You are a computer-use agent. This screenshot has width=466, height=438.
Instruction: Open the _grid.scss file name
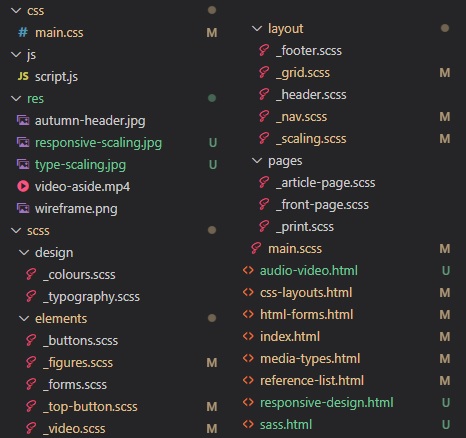click(x=303, y=73)
